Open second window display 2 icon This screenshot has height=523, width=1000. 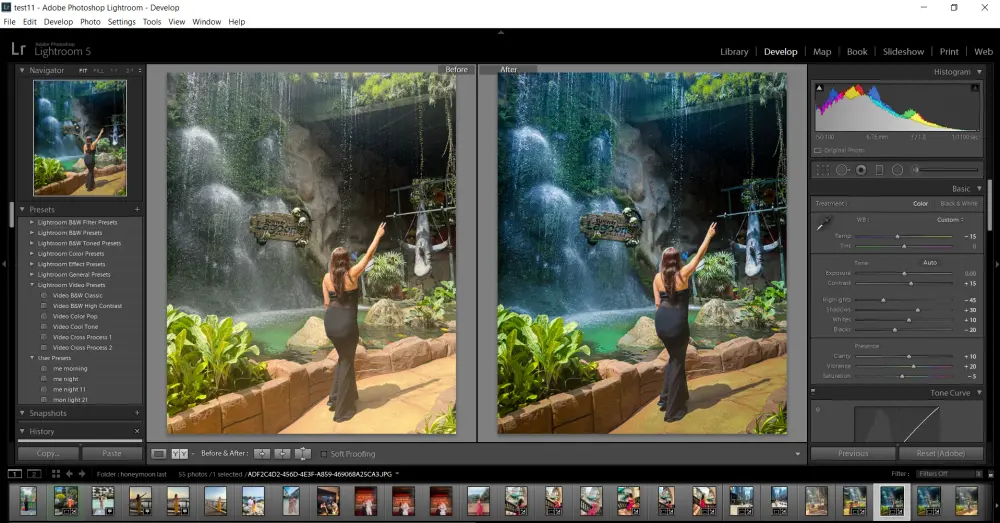tap(34, 474)
